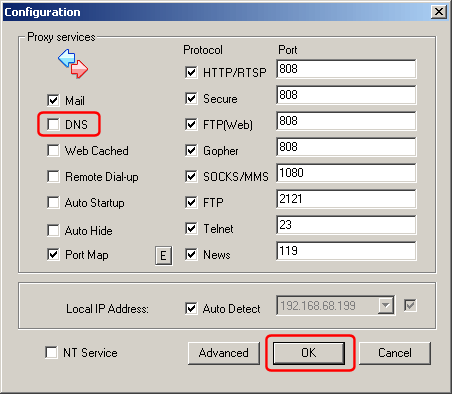Click the FTP port field showing 2121
The height and width of the screenshot is (394, 452).
tap(346, 199)
